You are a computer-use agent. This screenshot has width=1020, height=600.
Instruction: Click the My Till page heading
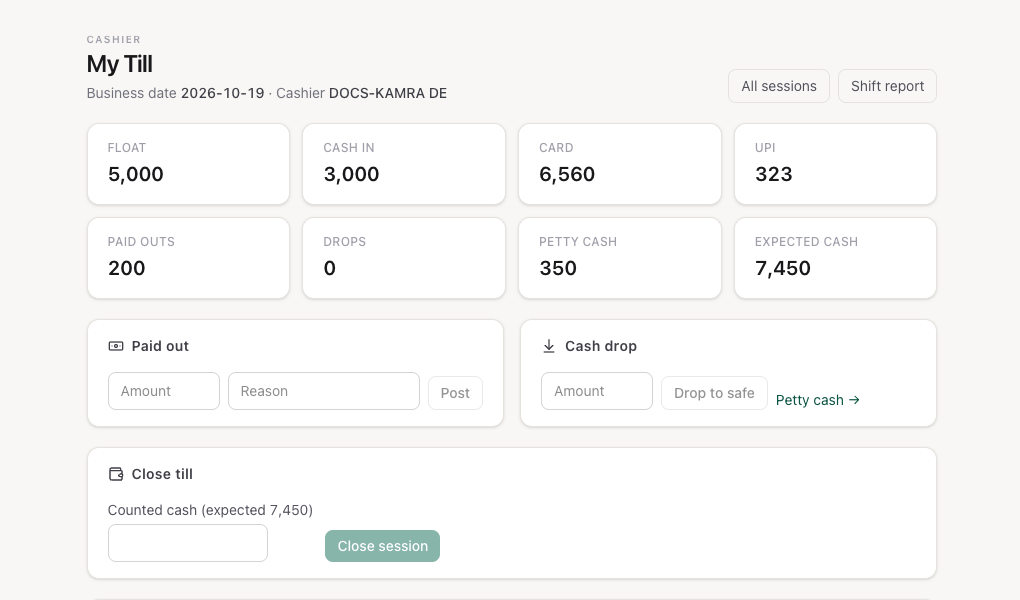120,64
